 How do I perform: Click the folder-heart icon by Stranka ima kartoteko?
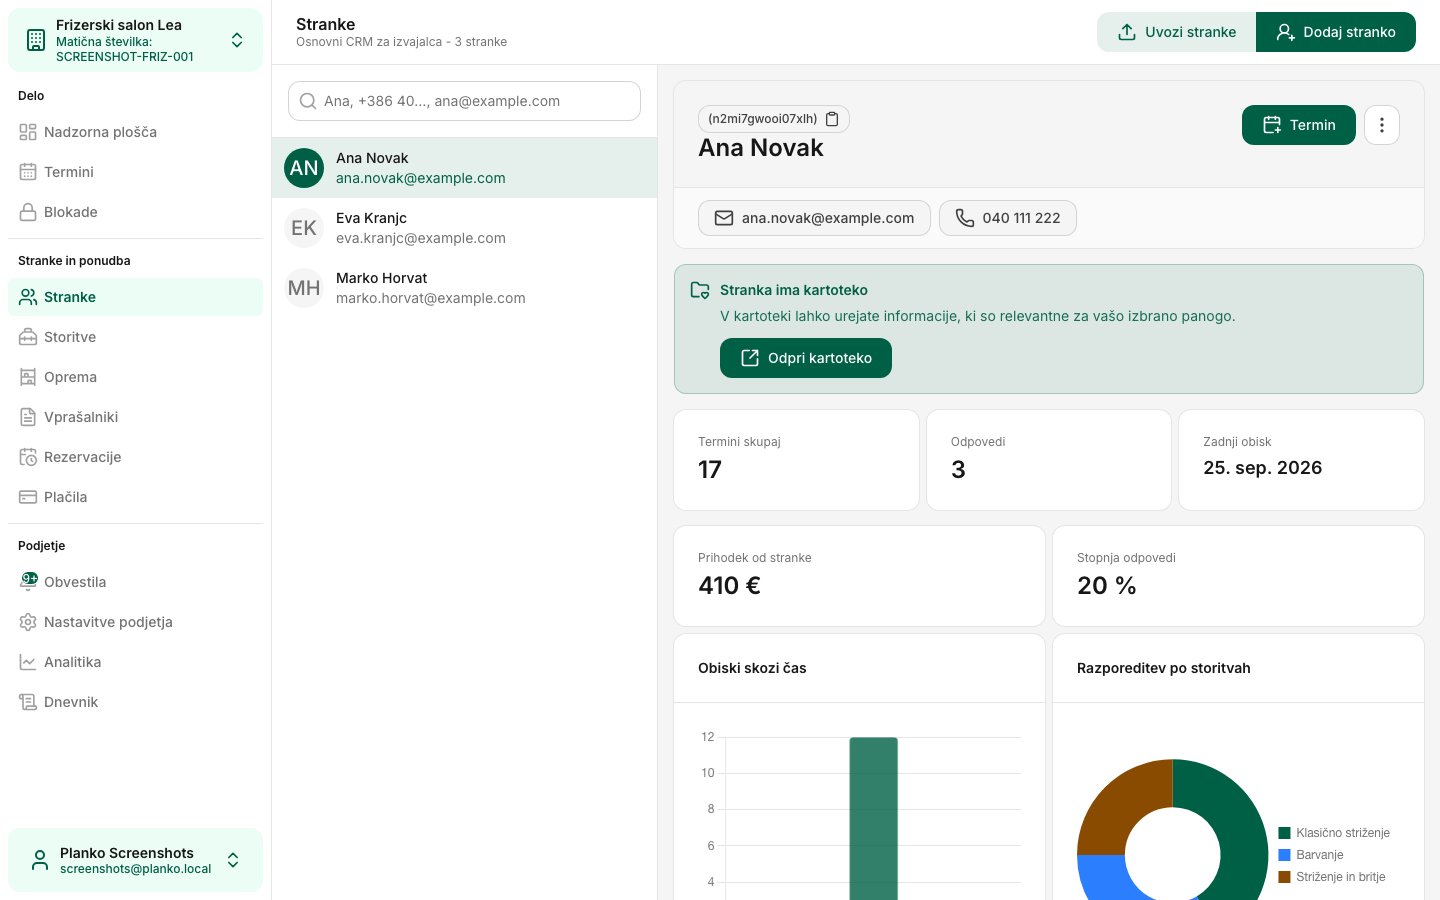[700, 290]
